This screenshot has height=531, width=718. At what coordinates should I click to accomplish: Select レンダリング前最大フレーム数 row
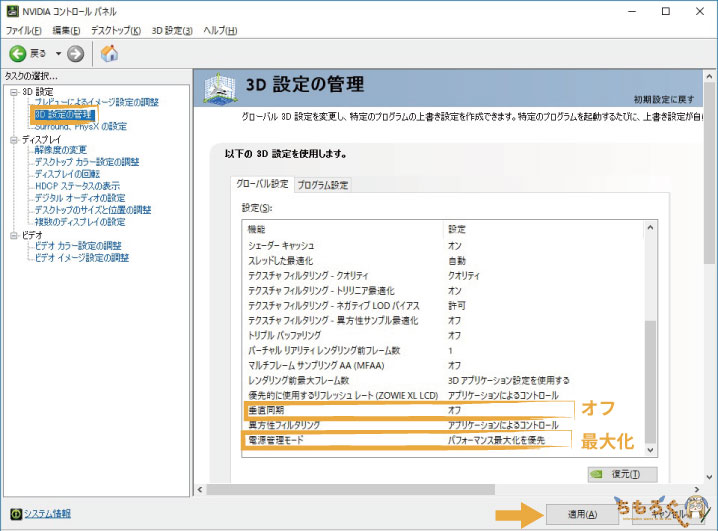[x=443, y=380]
